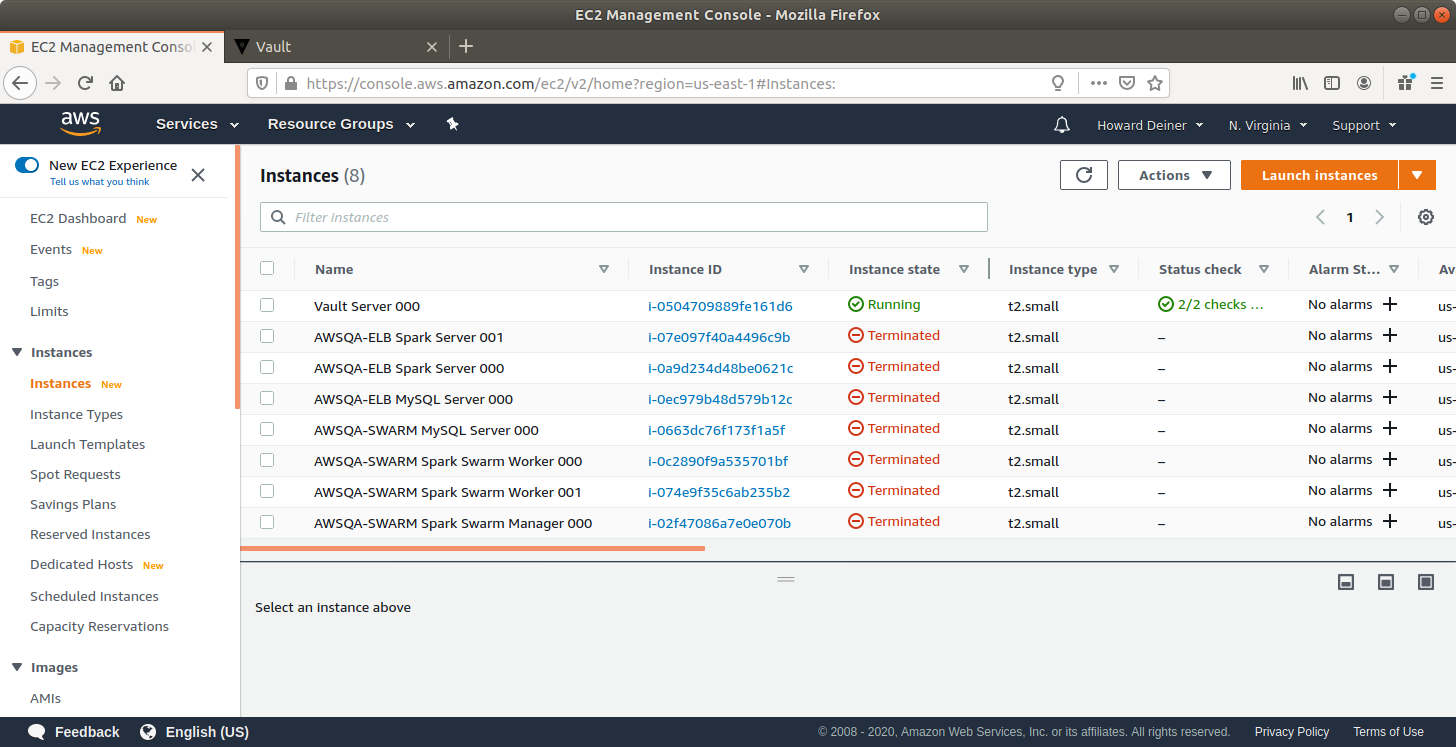Viewport: 1456px width, 747px height.
Task: Select AWSQA-SWARM MySQL Server 000 checkbox
Action: tap(267, 429)
